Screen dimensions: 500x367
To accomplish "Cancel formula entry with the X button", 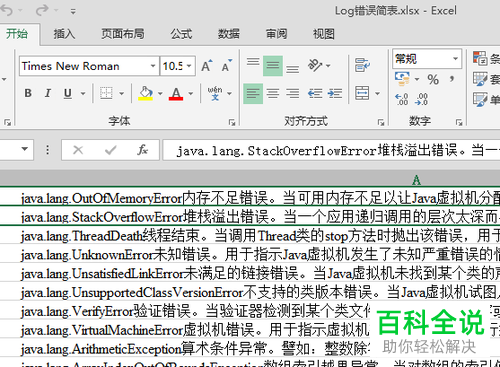I will click(x=78, y=150).
